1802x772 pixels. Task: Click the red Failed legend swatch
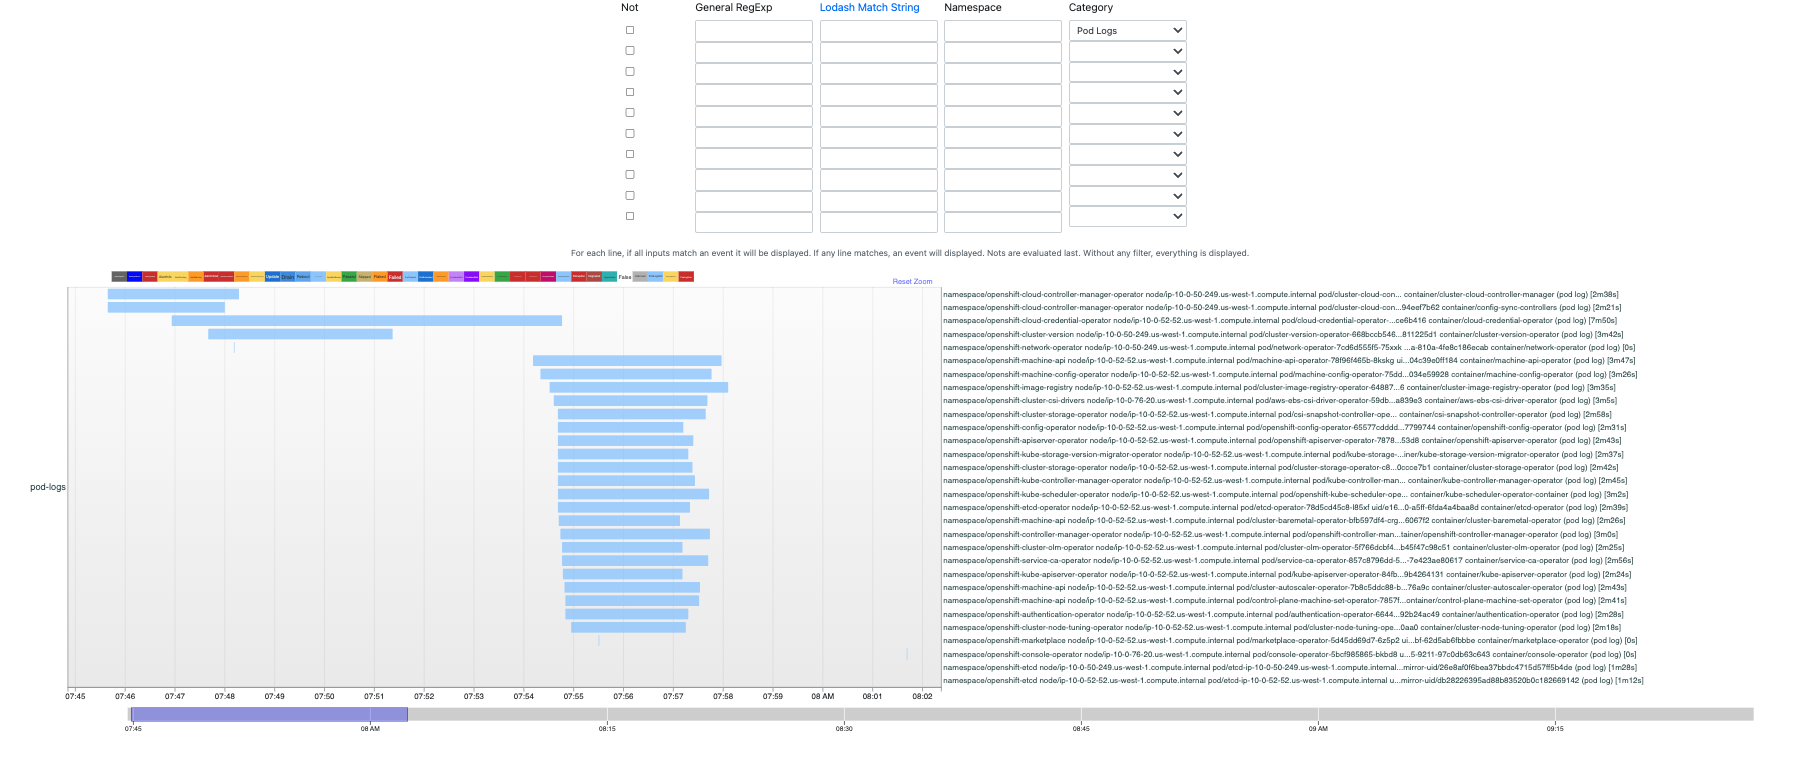pyautogui.click(x=395, y=276)
